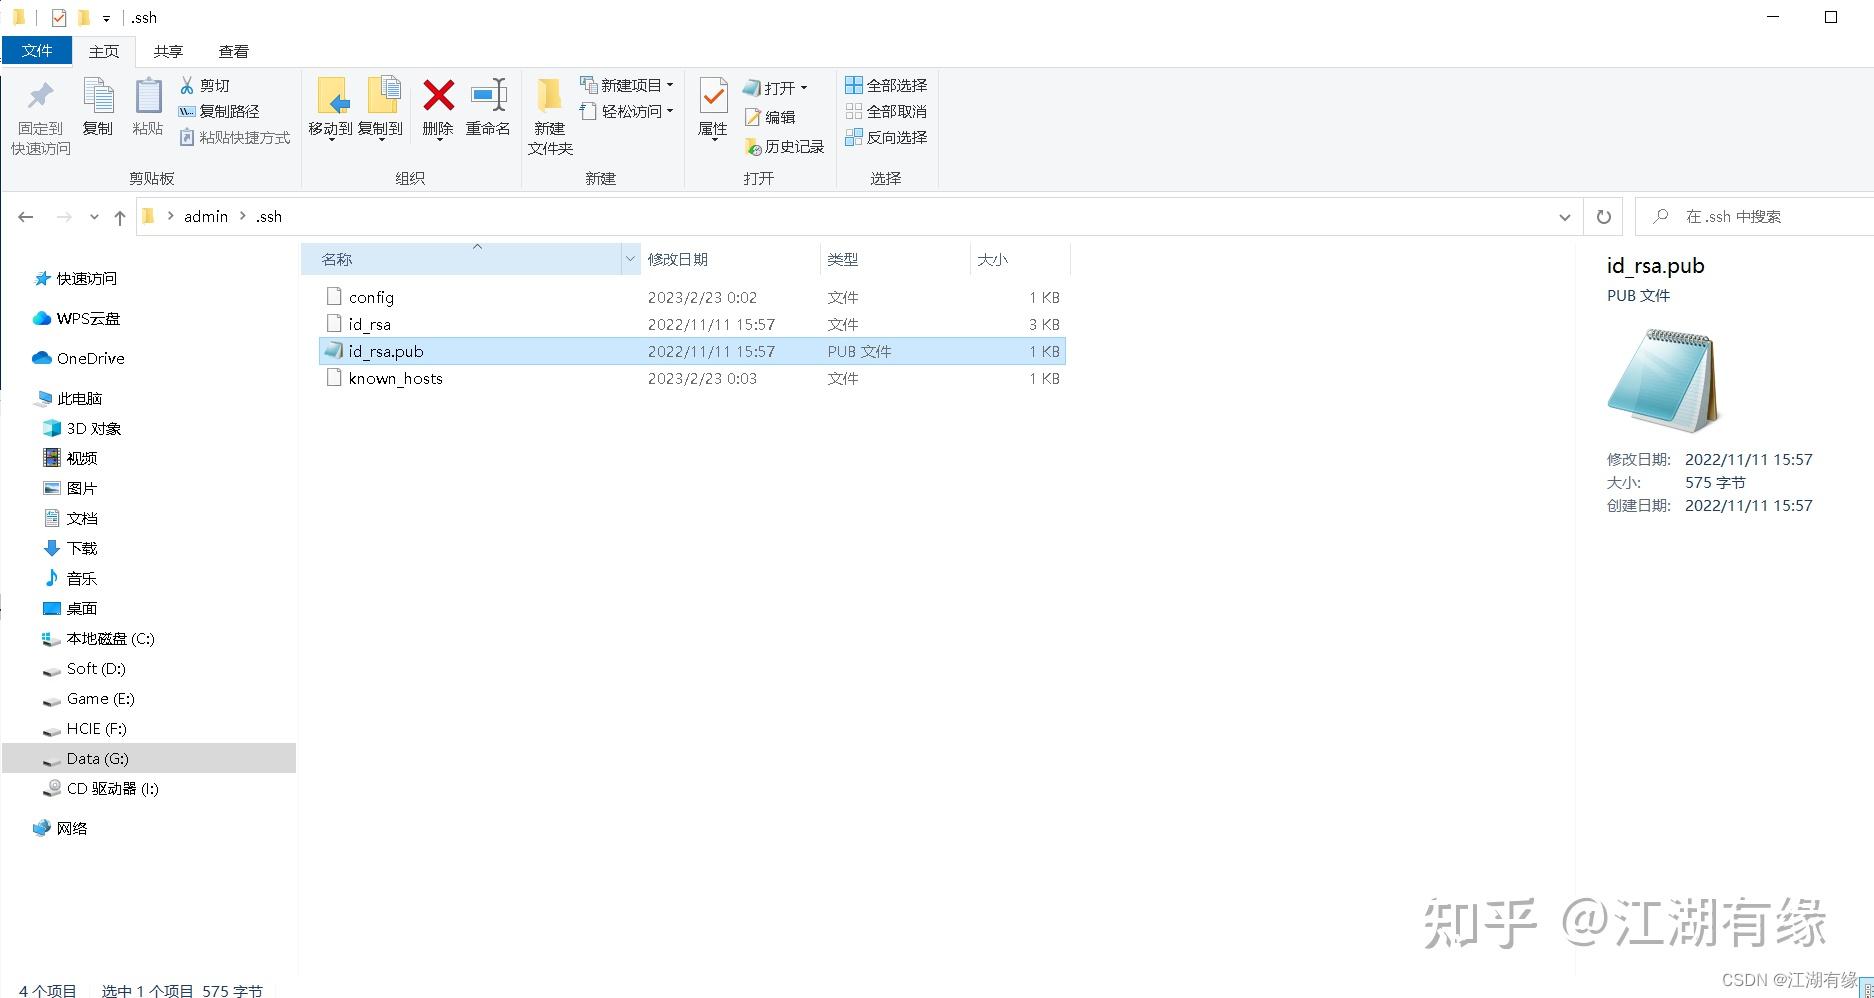The width and height of the screenshot is (1874, 998).
Task: Click the chevron after admin in the address bar
Action: coord(243,216)
